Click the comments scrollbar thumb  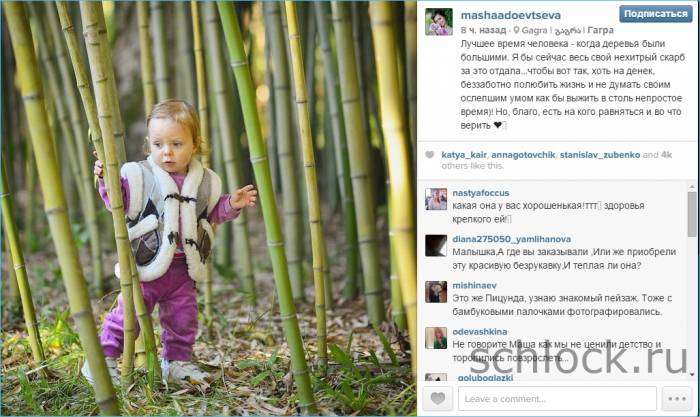[692, 214]
